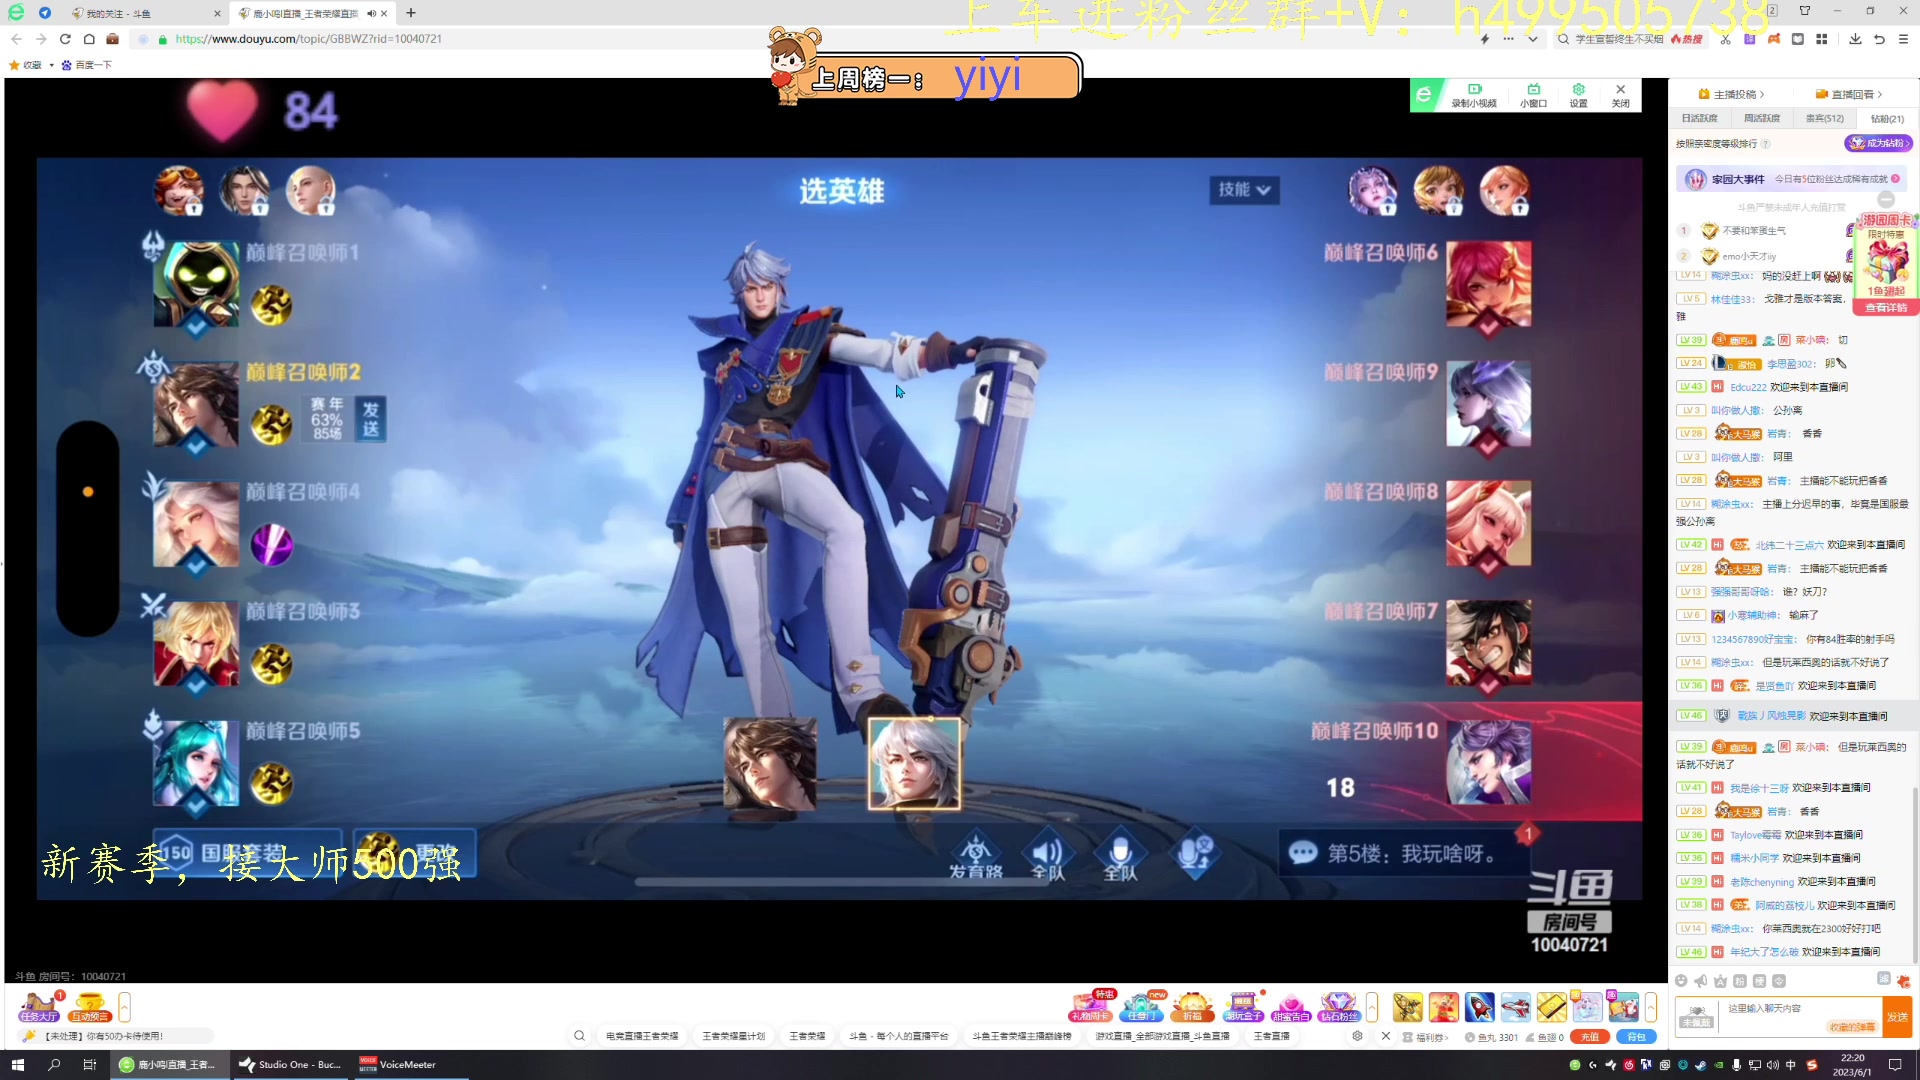Open the 礼物周卡 gift card icon

pyautogui.click(x=1090, y=1006)
